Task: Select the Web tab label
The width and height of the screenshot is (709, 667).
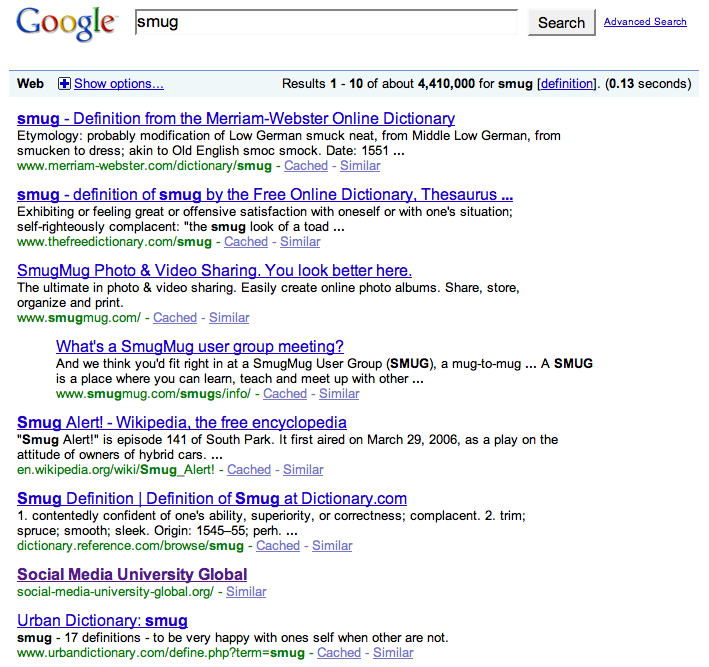Action: (31, 84)
